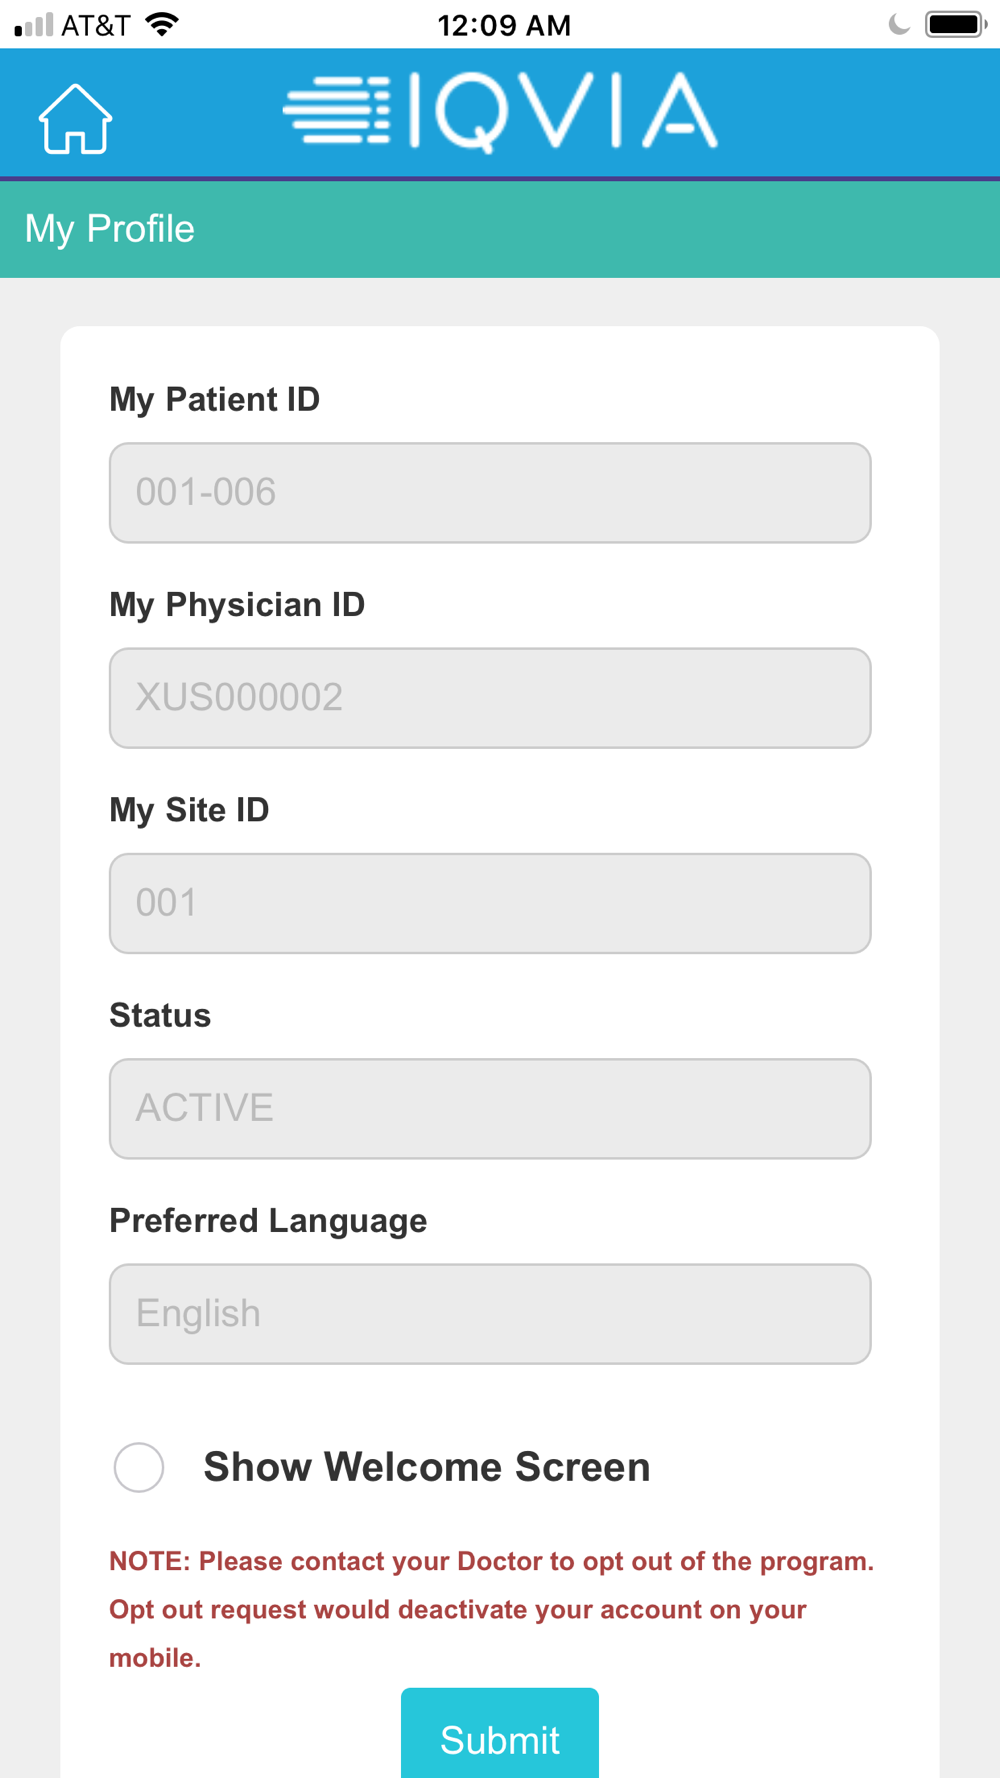Screen dimensions: 1000x1778
Task: Tap the Status field showing ACTIVE
Action: coord(490,1108)
